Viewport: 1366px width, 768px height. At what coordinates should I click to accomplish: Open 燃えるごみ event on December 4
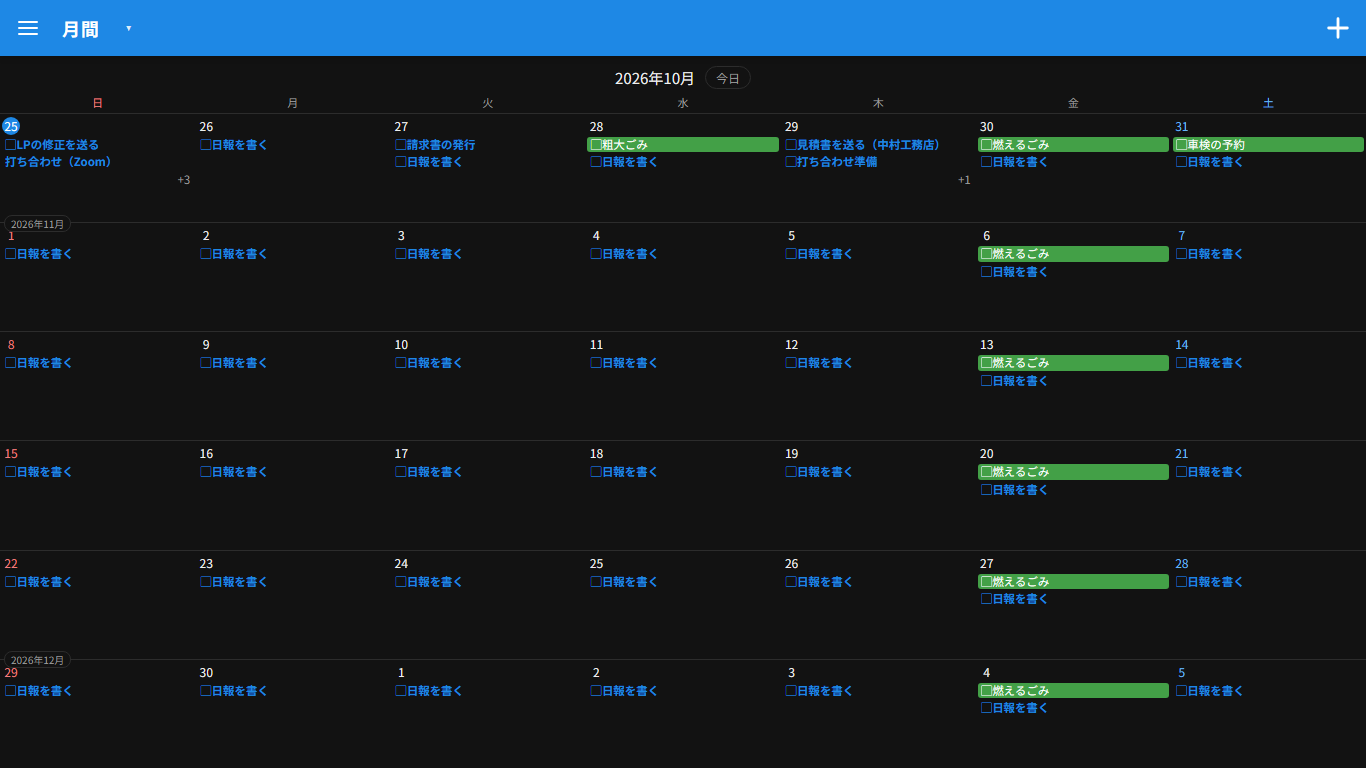[x=1073, y=690]
